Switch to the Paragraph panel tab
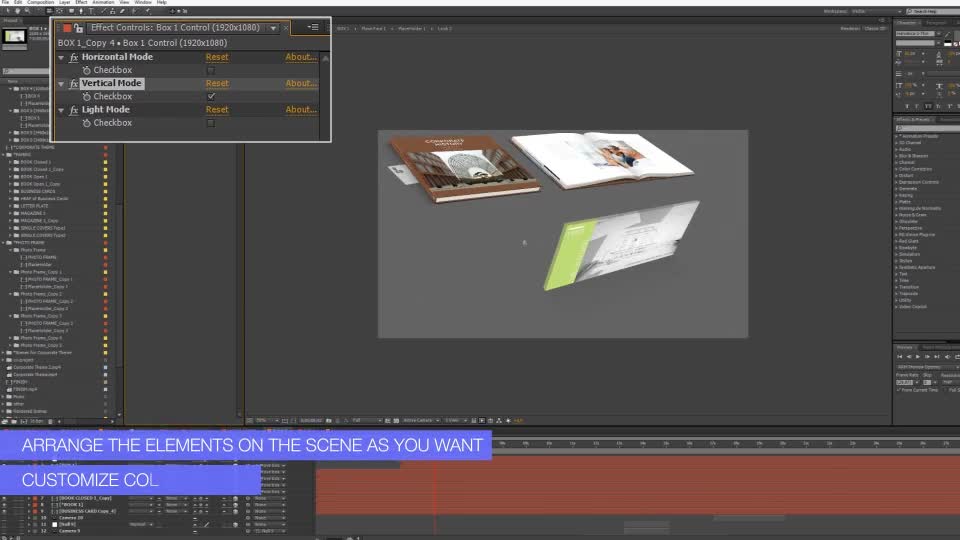The height and width of the screenshot is (540, 960). 936,23
